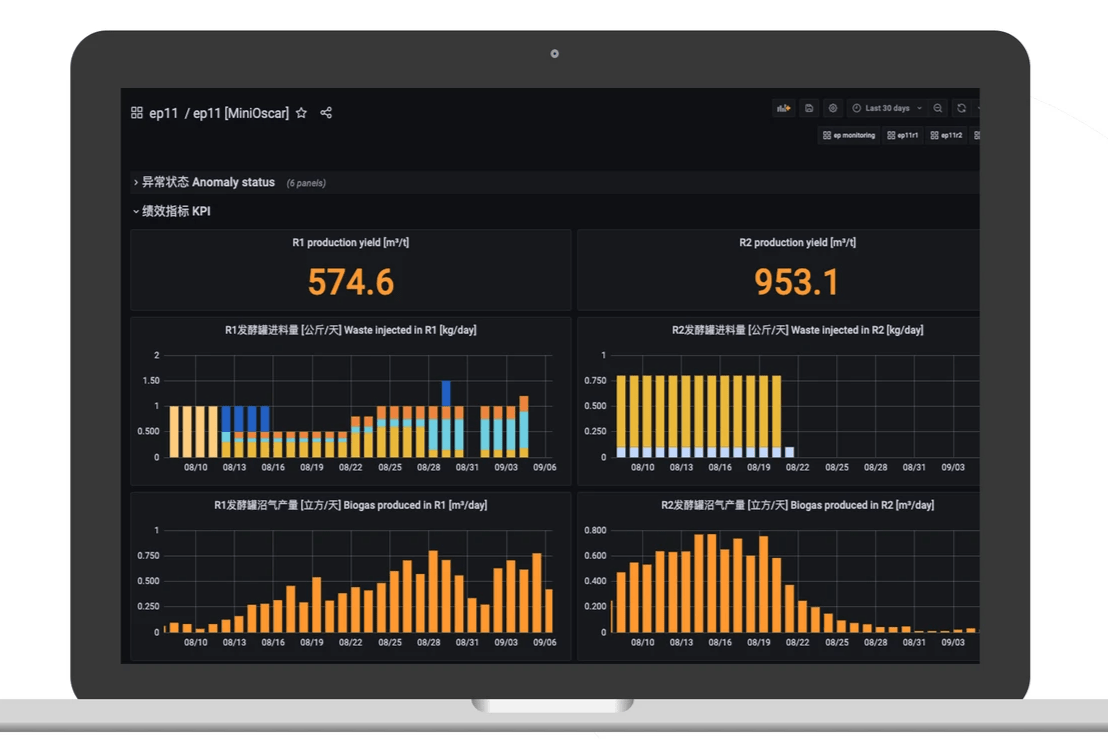Collapse the KPI row
This screenshot has height=739, width=1108.
coord(172,211)
